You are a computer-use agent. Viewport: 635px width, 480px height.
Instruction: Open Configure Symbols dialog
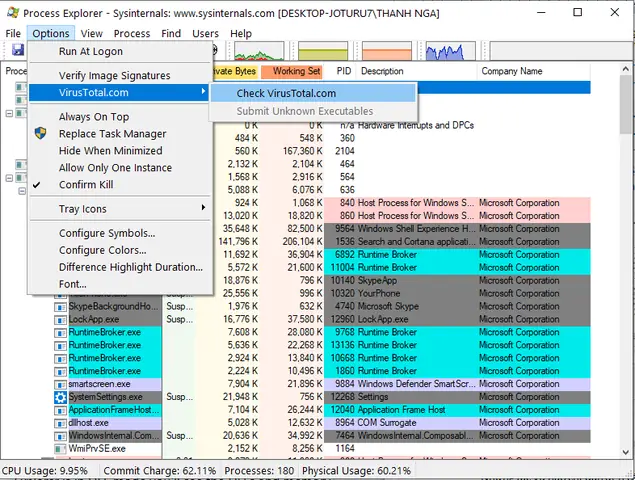pos(107,233)
